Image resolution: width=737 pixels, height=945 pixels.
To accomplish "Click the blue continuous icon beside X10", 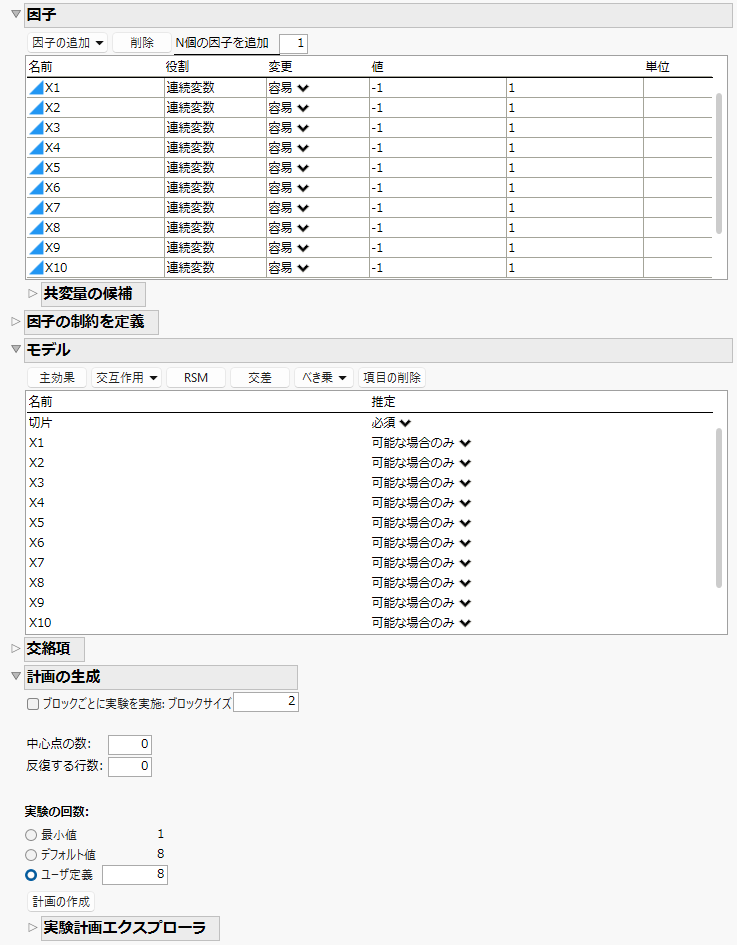I will pos(36,267).
